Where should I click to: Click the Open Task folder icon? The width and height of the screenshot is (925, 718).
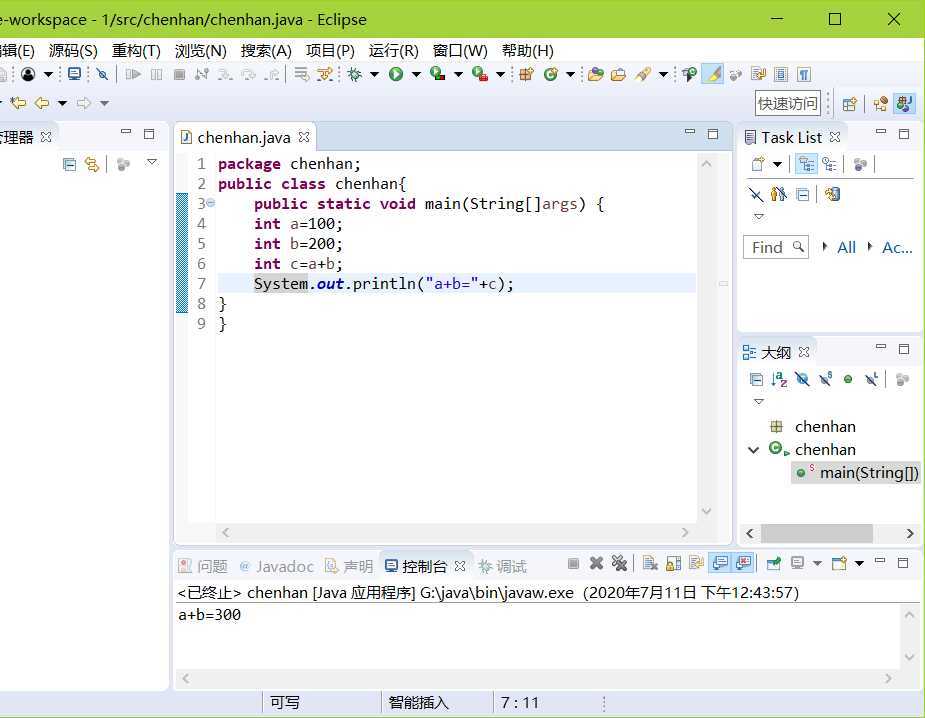click(x=618, y=74)
